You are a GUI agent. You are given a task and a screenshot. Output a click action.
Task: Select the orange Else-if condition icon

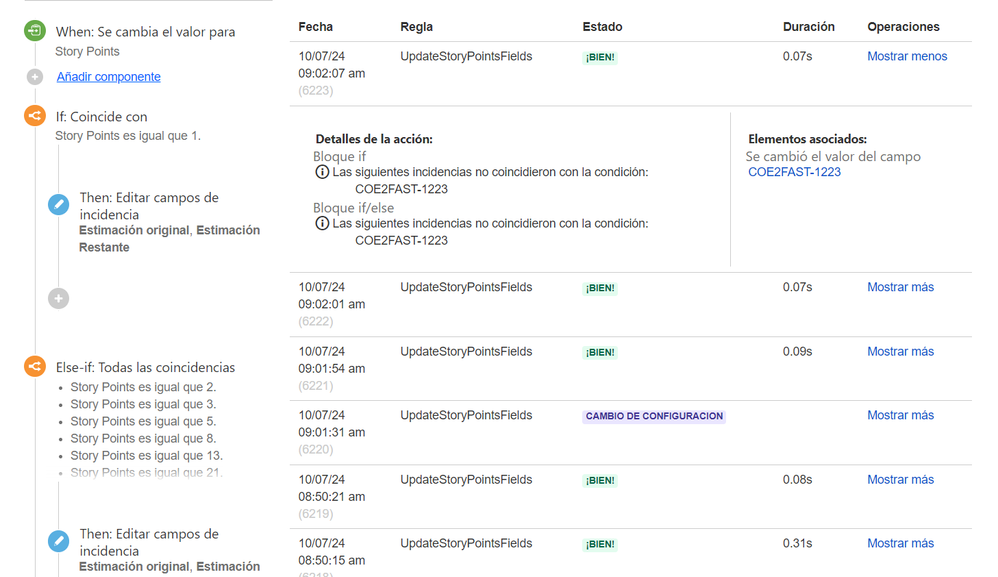click(35, 366)
